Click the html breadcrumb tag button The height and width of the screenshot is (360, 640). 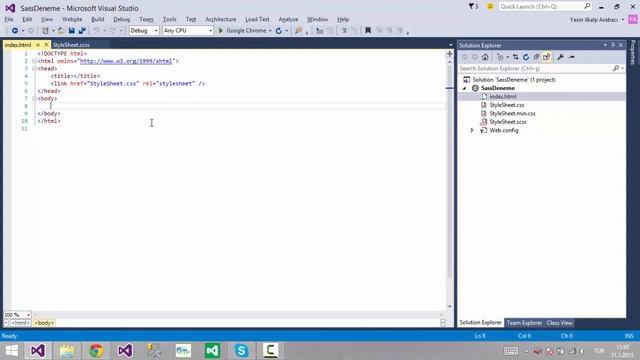point(20,323)
